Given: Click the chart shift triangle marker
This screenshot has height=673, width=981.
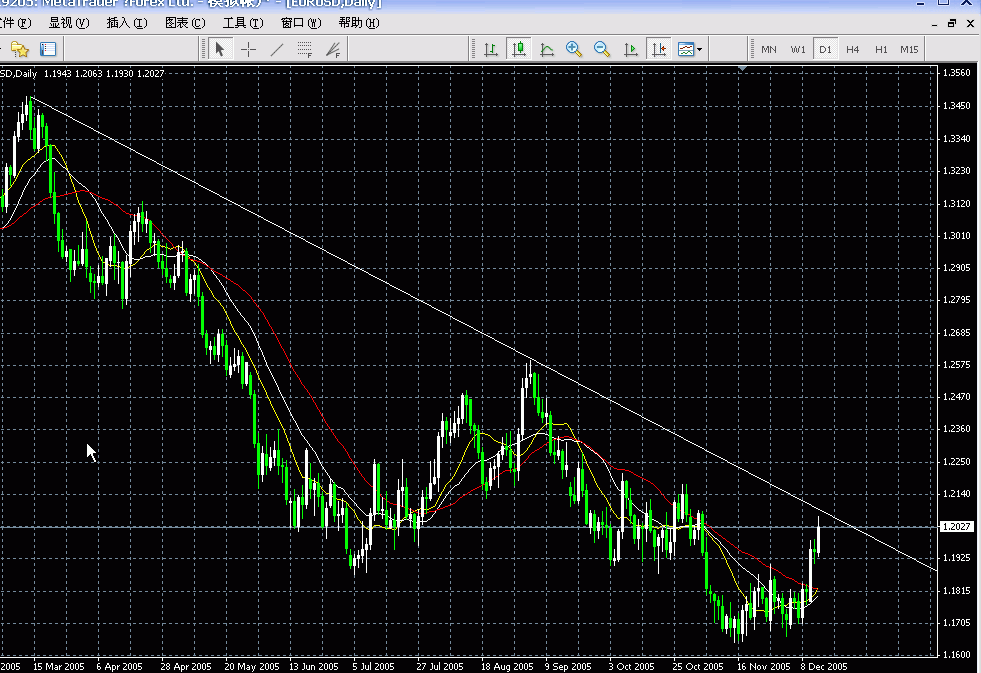Looking at the screenshot, I should coord(742,68).
